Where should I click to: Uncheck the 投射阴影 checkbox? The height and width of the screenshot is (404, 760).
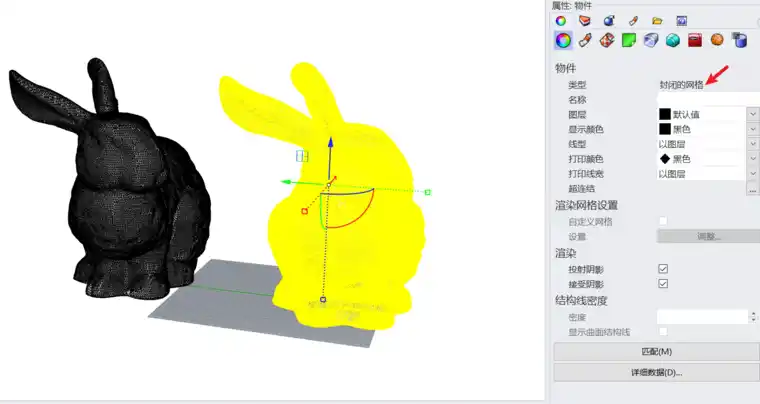pyautogui.click(x=663, y=269)
